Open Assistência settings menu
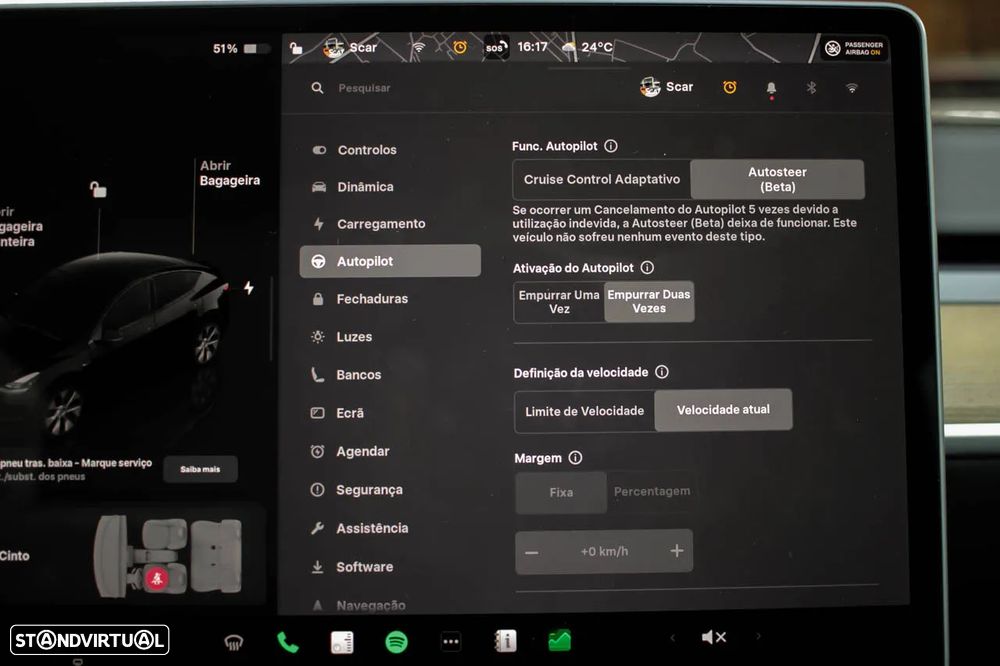1000x666 pixels. (390, 528)
